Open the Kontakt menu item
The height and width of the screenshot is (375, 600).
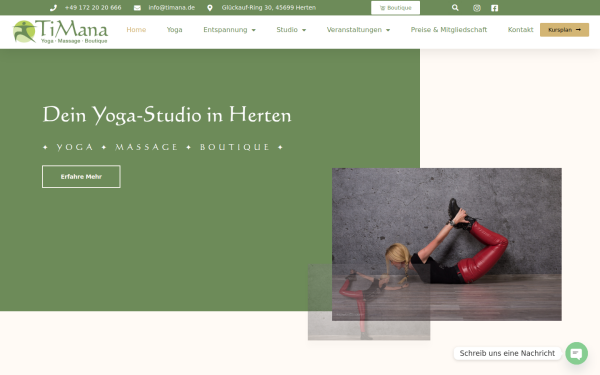520,30
